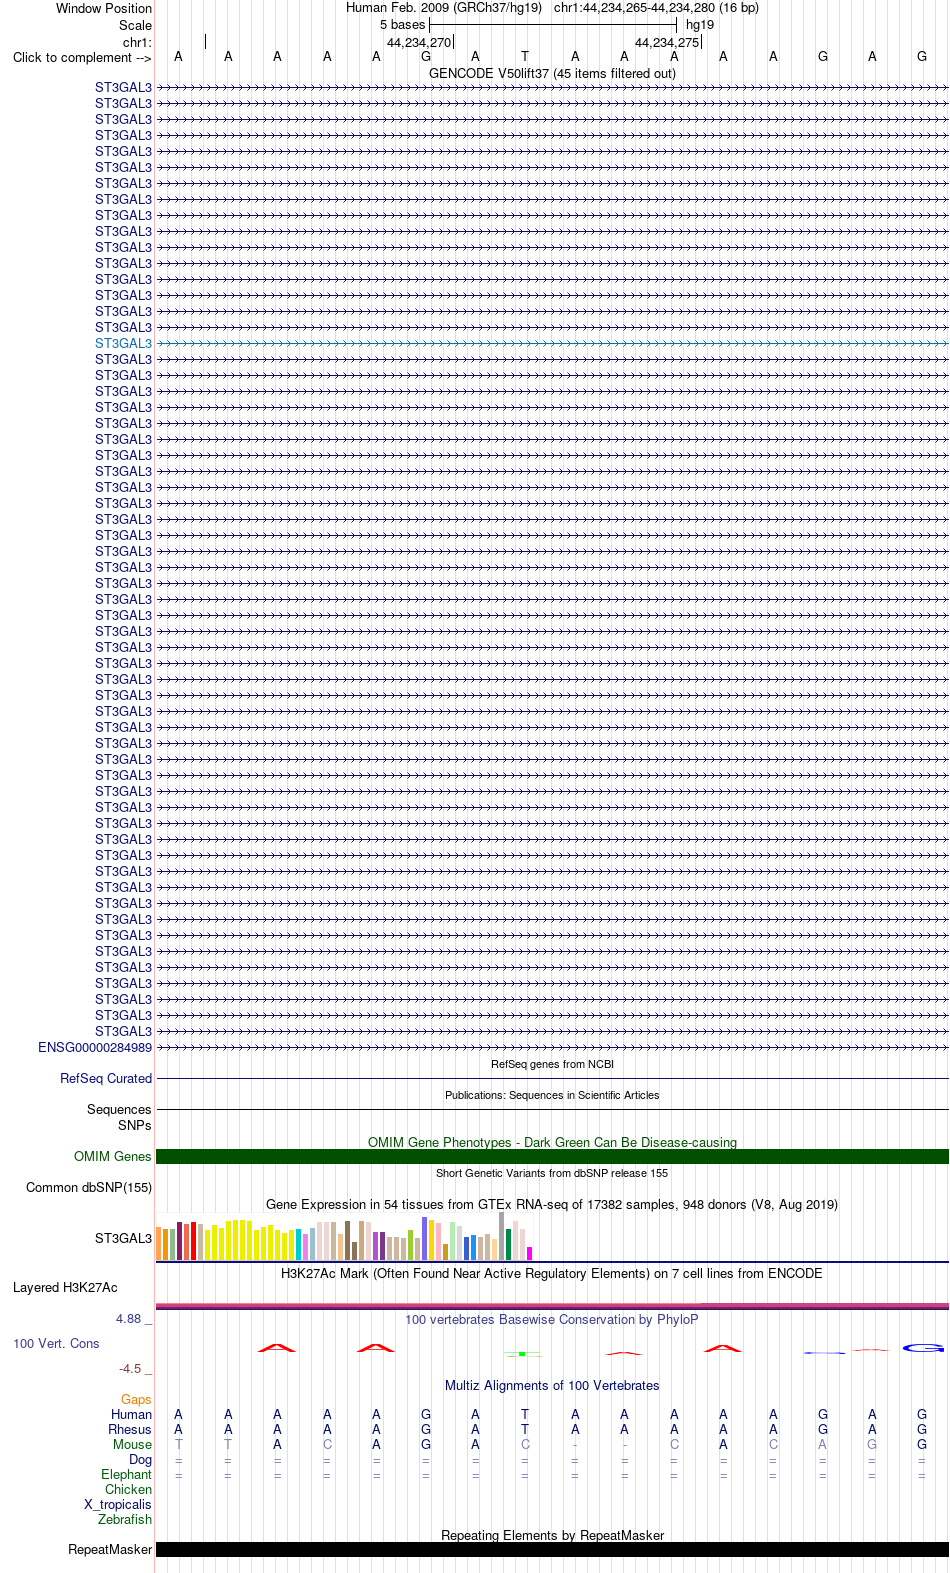Select the Chicken alignment row label
This screenshot has height=1573, width=950.
[128, 1489]
